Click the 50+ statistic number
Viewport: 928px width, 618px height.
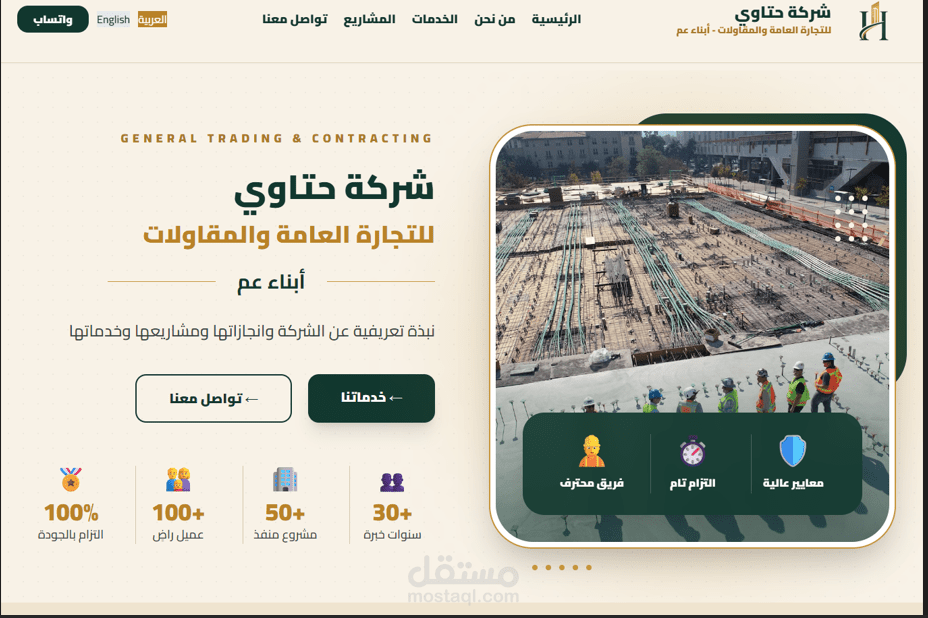[x=285, y=513]
